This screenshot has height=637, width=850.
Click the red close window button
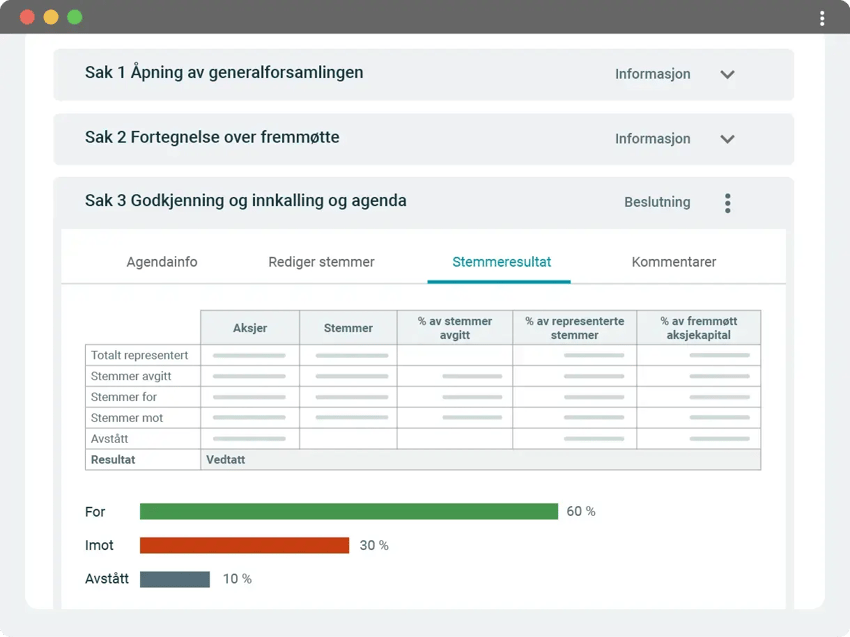pos(27,17)
